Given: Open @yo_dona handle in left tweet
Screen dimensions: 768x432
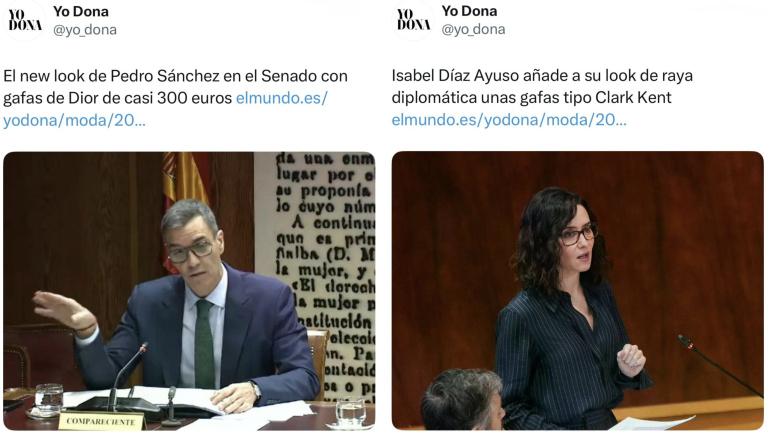Looking at the screenshot, I should click(85, 30).
